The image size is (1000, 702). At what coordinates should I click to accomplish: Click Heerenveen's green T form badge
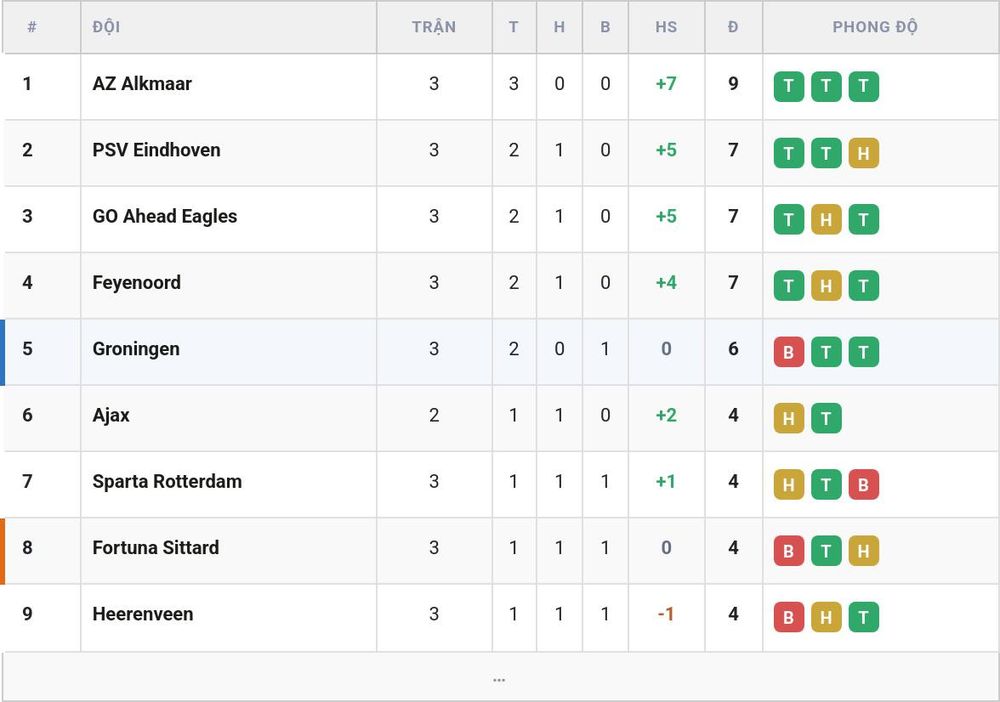(x=864, y=617)
